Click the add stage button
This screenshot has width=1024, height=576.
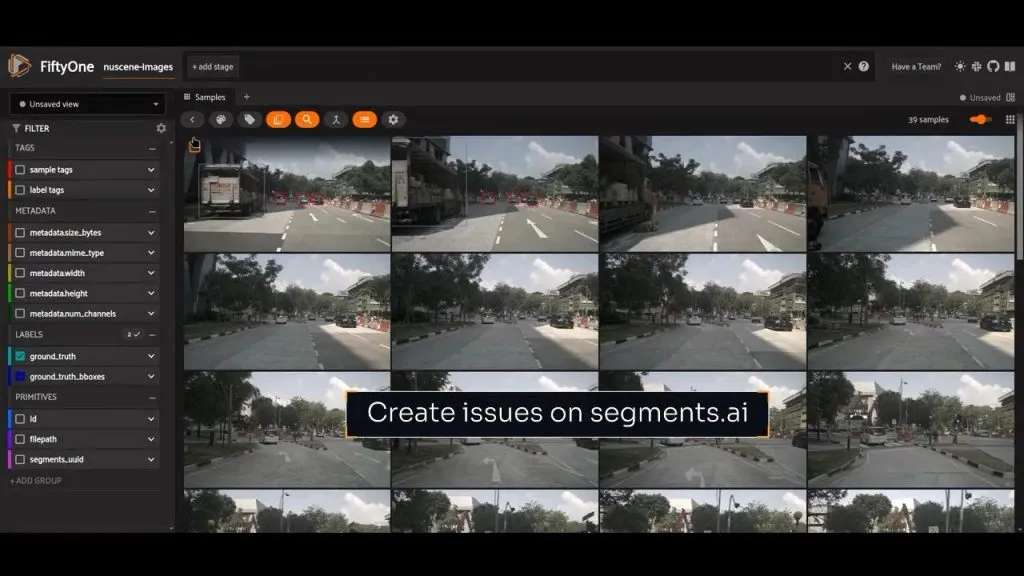[213, 67]
